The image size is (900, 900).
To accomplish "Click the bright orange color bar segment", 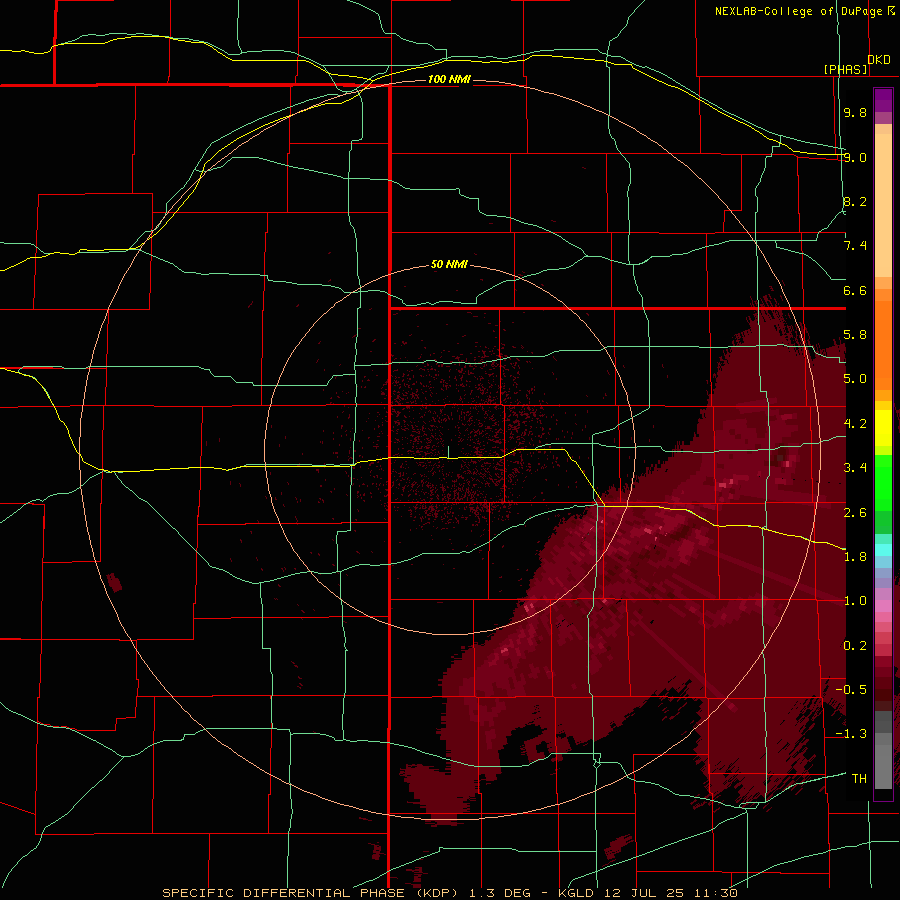I will pos(883,344).
